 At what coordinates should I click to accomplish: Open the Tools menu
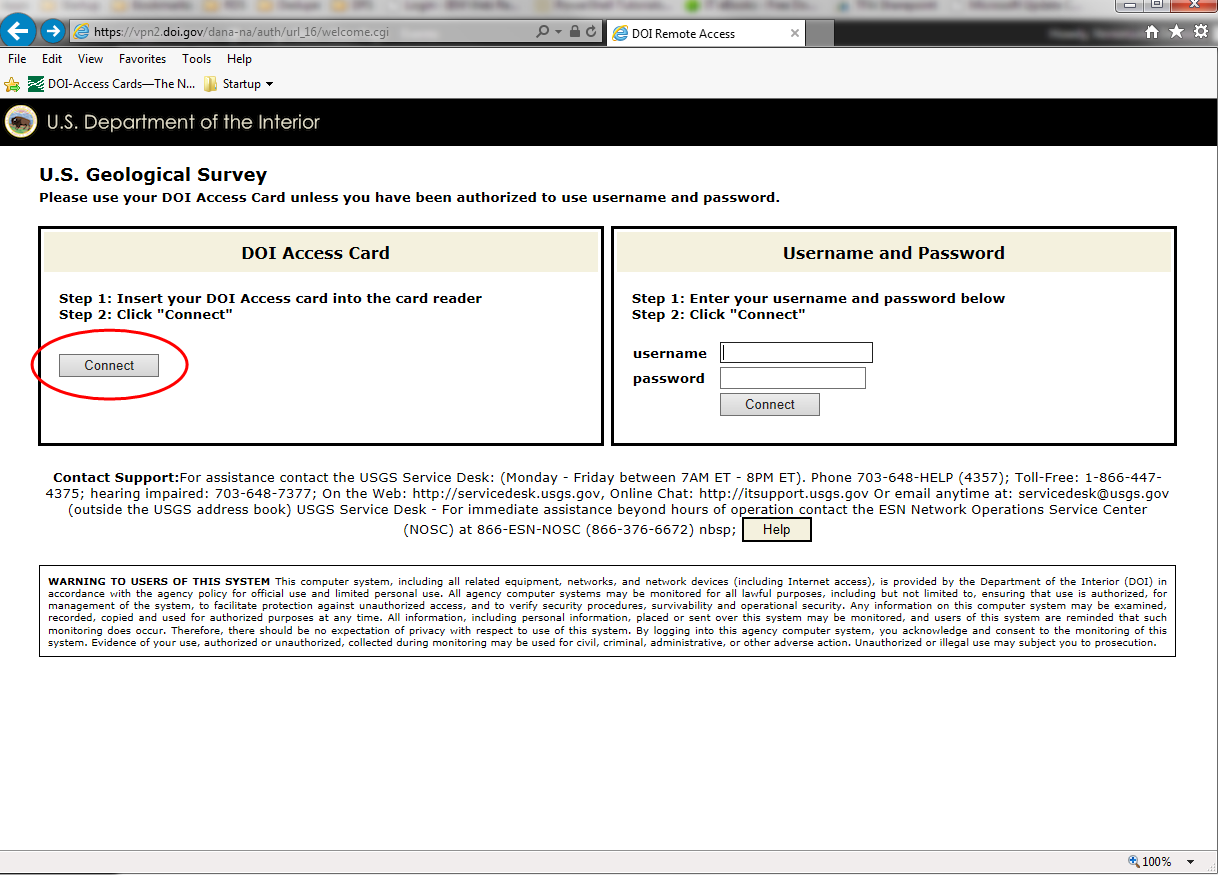click(x=197, y=59)
